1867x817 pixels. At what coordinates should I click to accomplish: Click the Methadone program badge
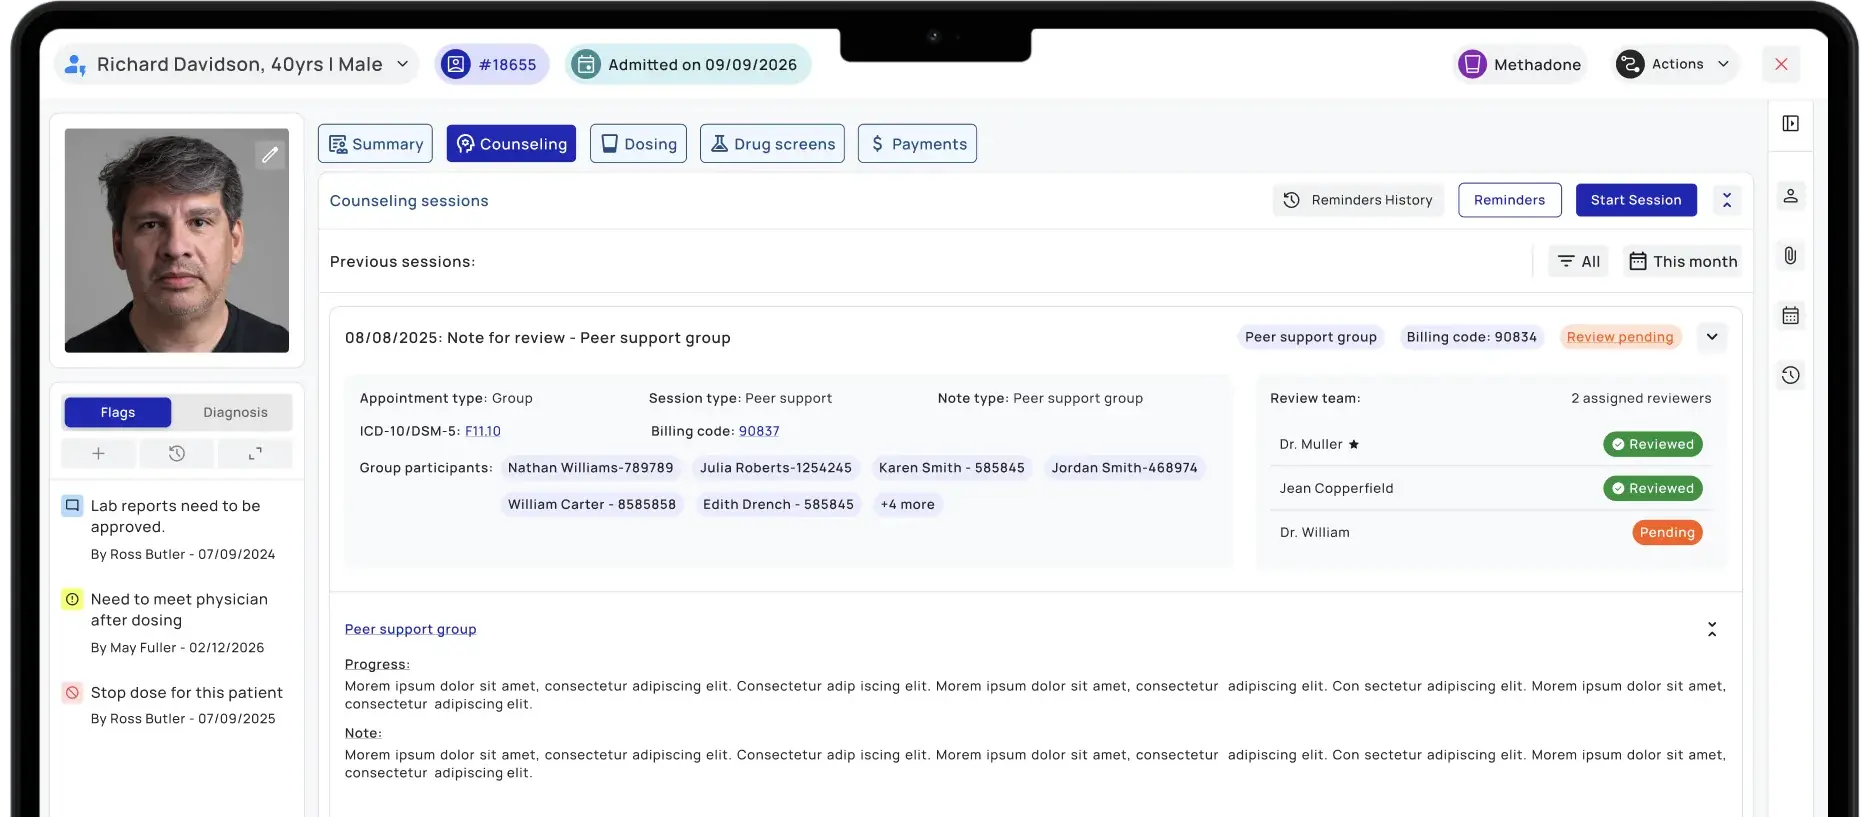tap(1520, 64)
